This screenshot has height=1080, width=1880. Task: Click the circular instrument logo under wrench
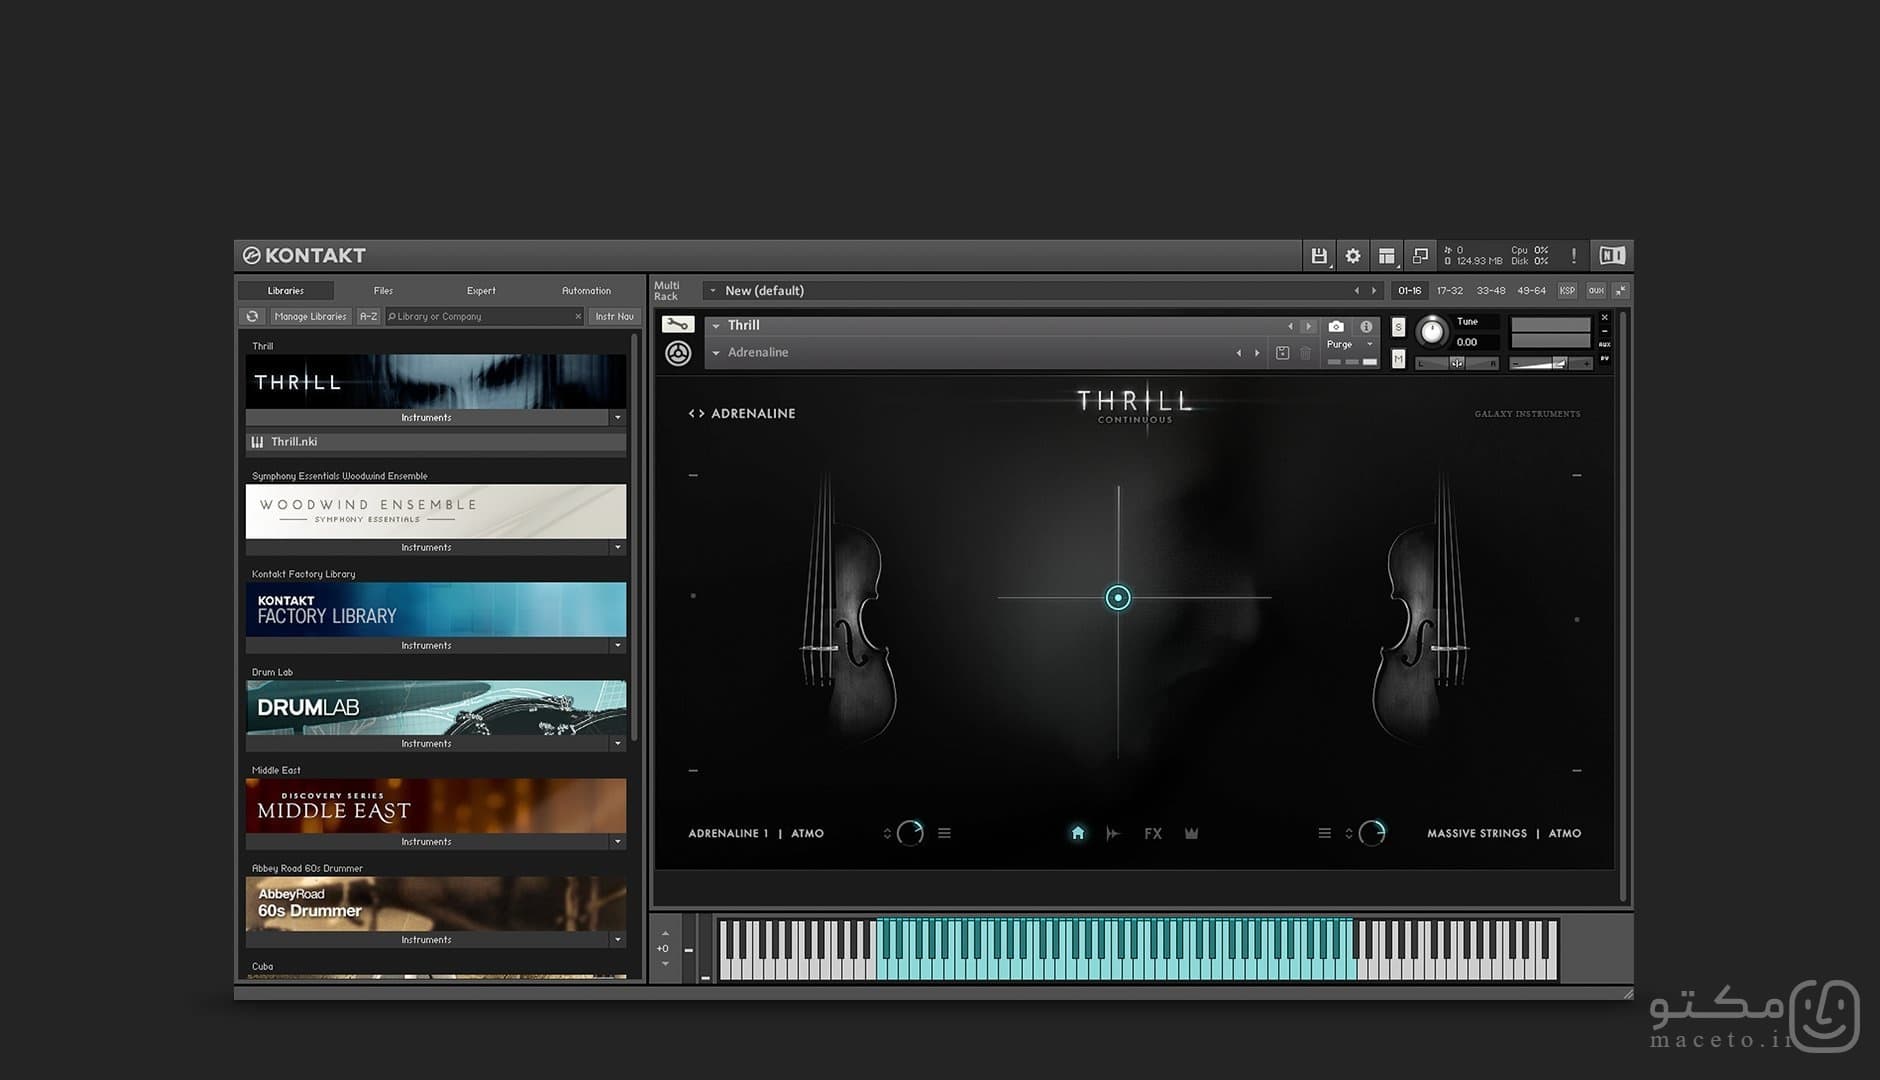point(678,353)
